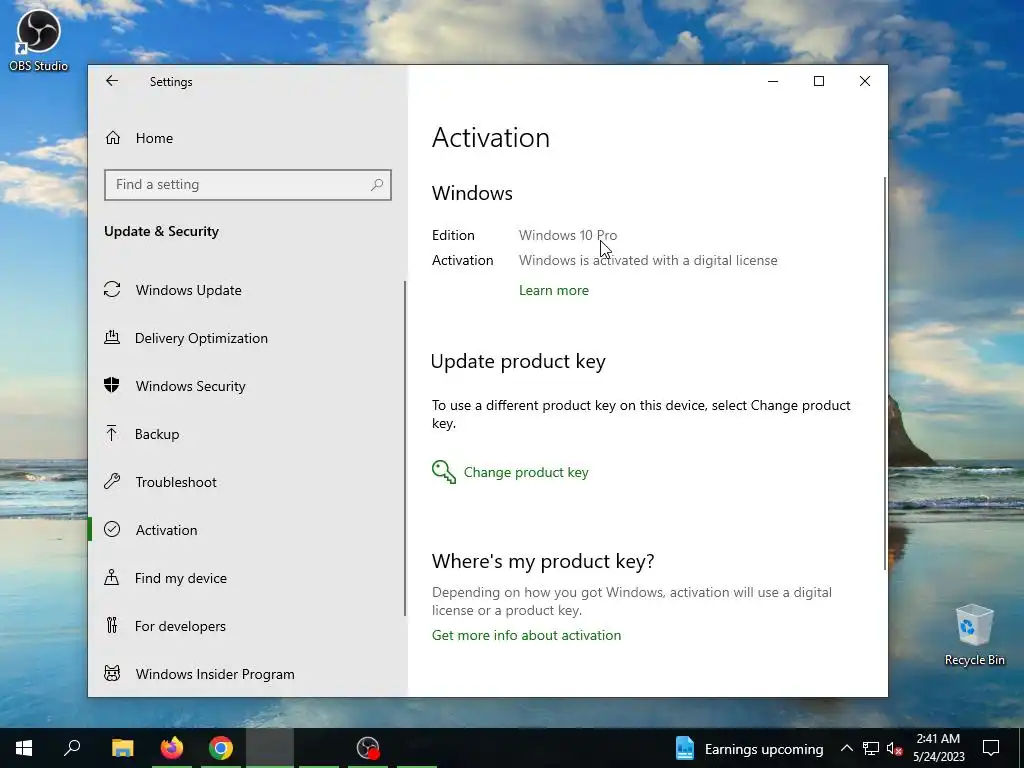Open the Earnings upcoming news widget
Image resolution: width=1024 pixels, height=768 pixels.
[x=749, y=748]
